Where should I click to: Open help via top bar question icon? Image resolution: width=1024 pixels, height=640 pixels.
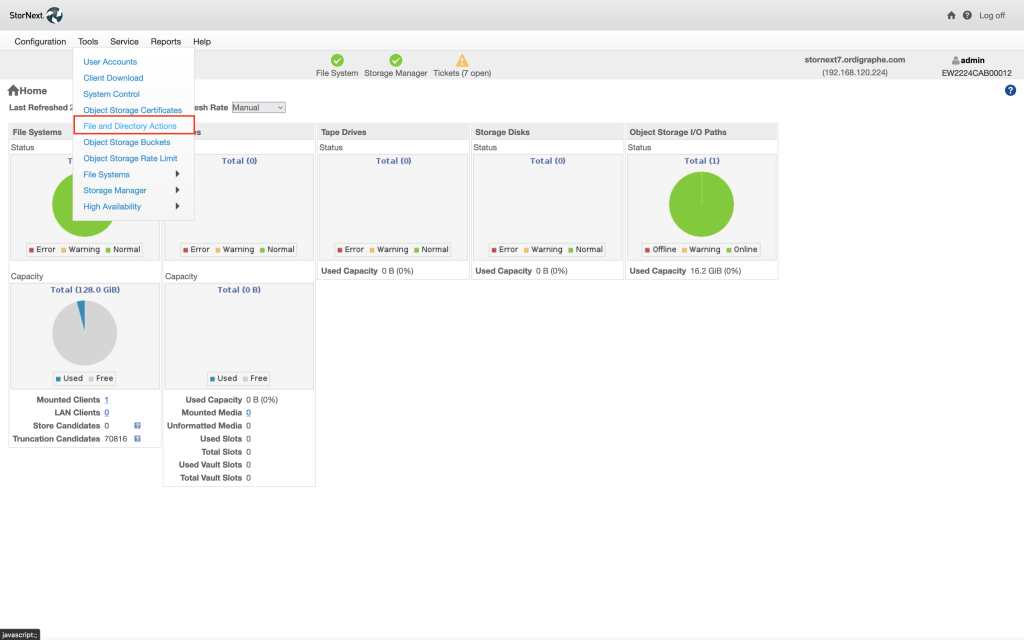[x=967, y=15]
